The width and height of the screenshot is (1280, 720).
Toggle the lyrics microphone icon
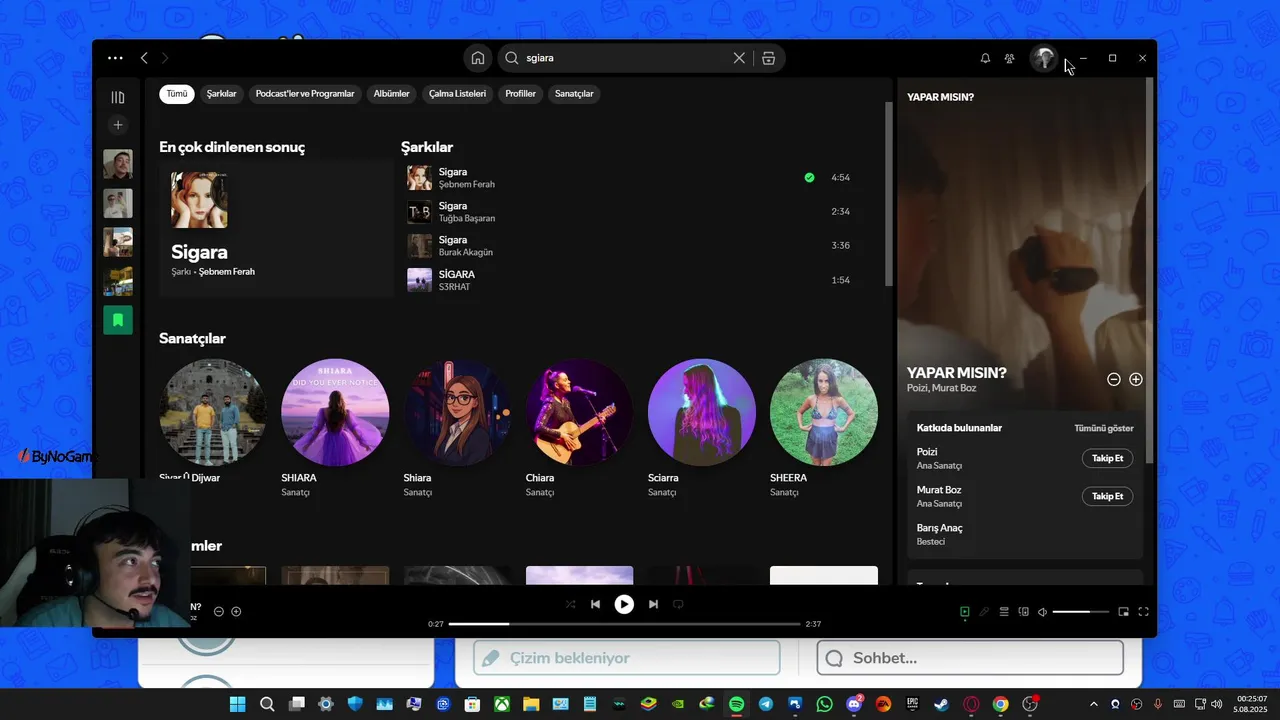(x=984, y=611)
